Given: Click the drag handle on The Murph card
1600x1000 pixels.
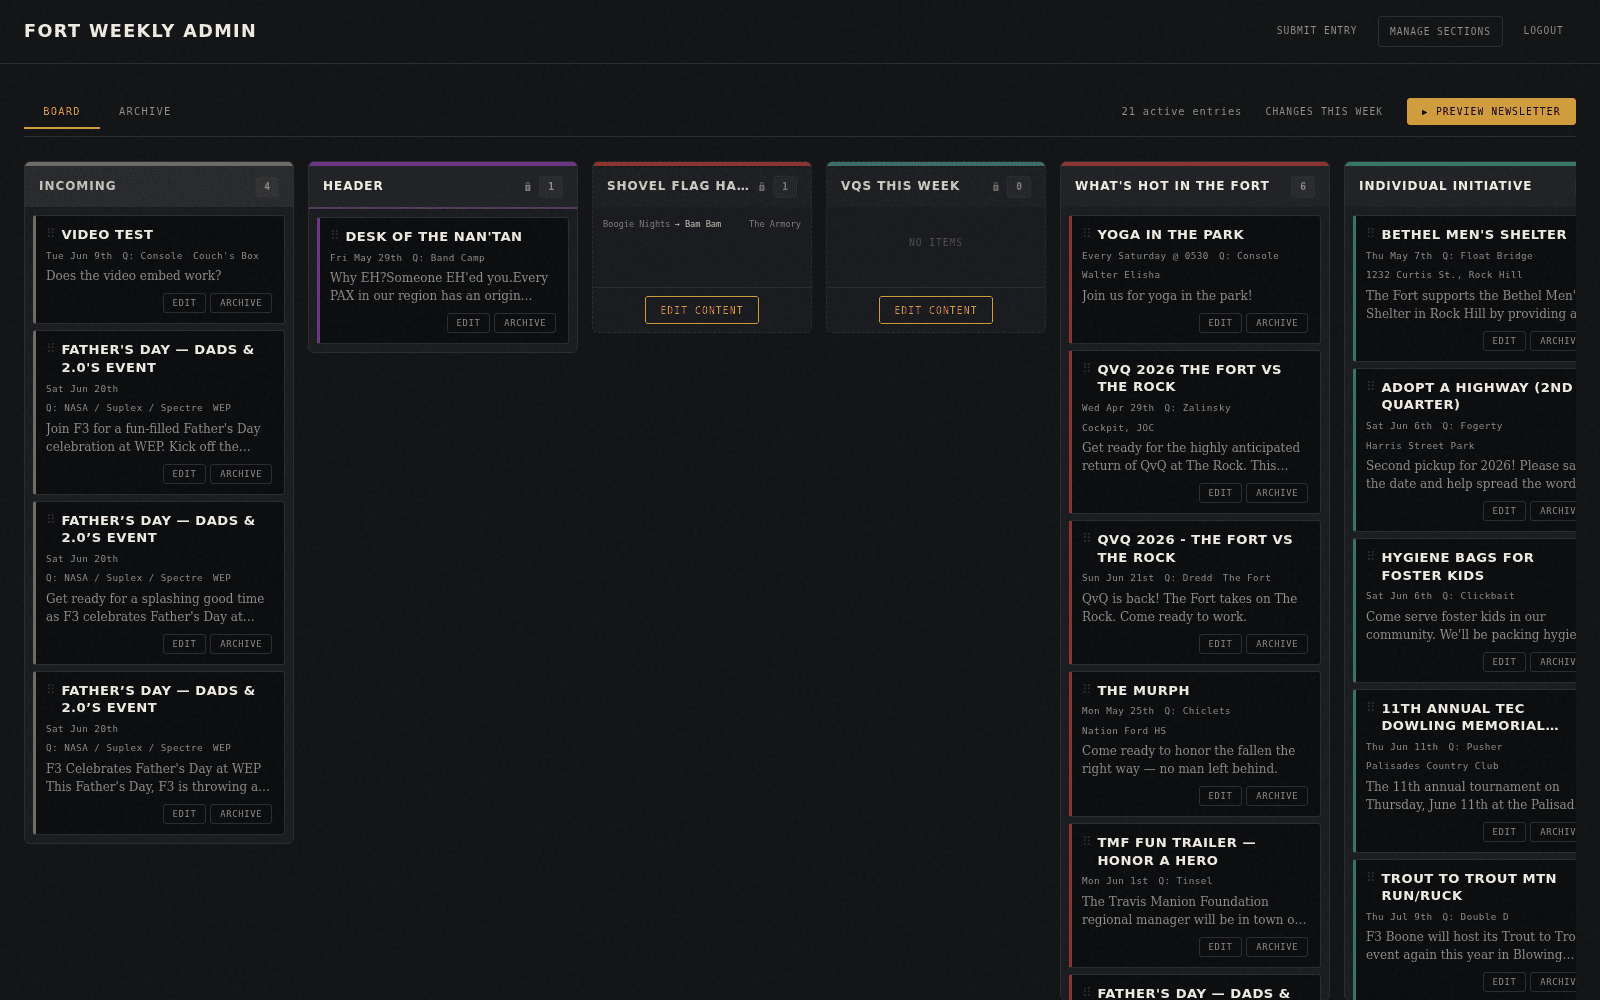Looking at the screenshot, I should point(1087,689).
